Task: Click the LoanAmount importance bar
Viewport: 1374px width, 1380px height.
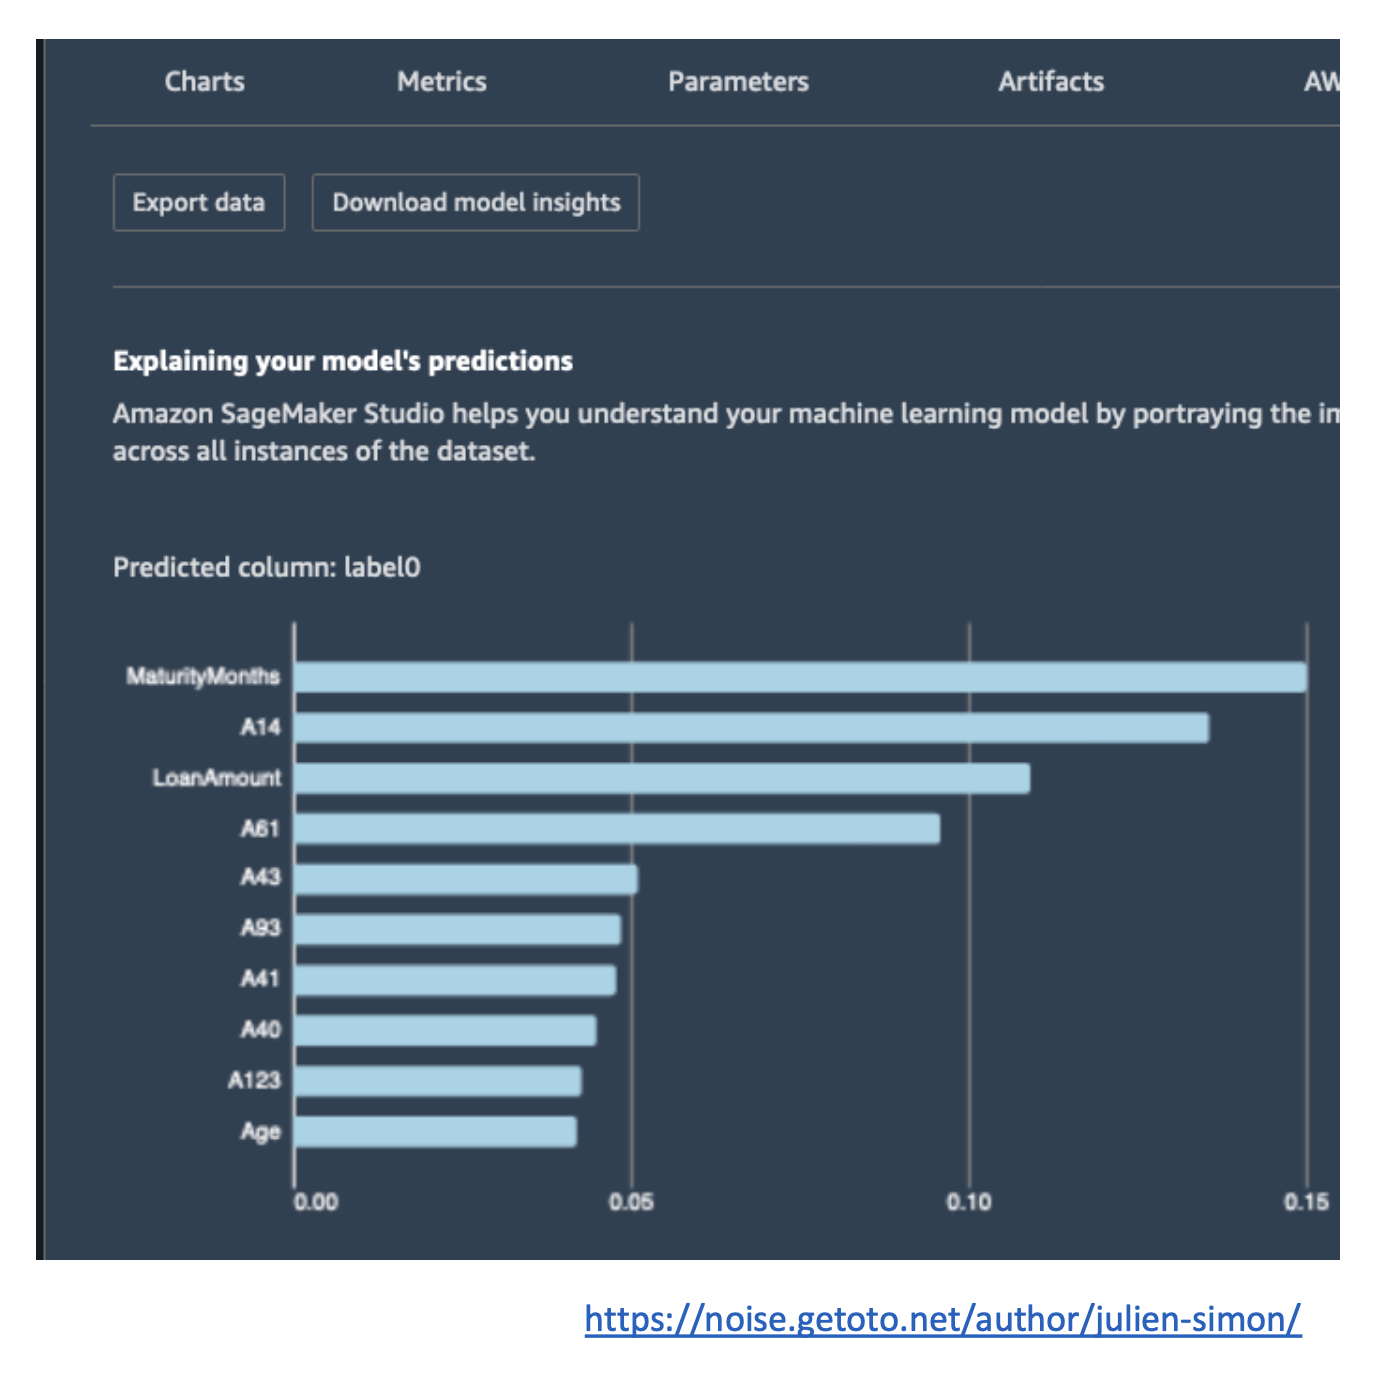Action: pos(662,778)
